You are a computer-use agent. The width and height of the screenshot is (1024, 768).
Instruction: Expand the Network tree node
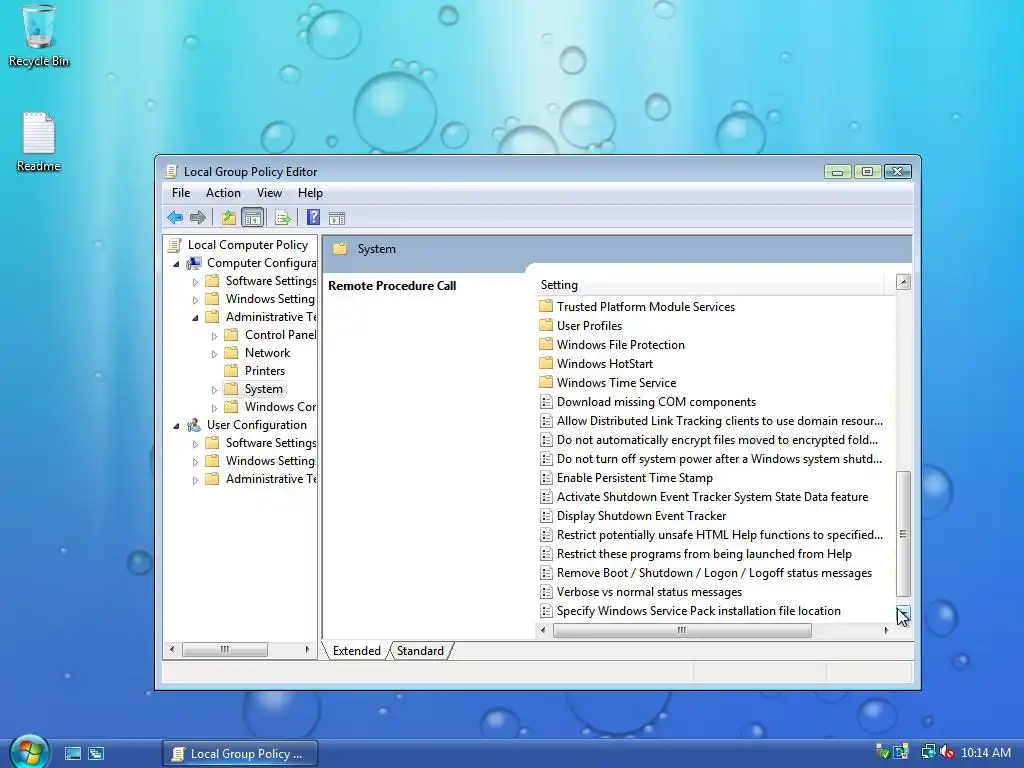coord(214,354)
